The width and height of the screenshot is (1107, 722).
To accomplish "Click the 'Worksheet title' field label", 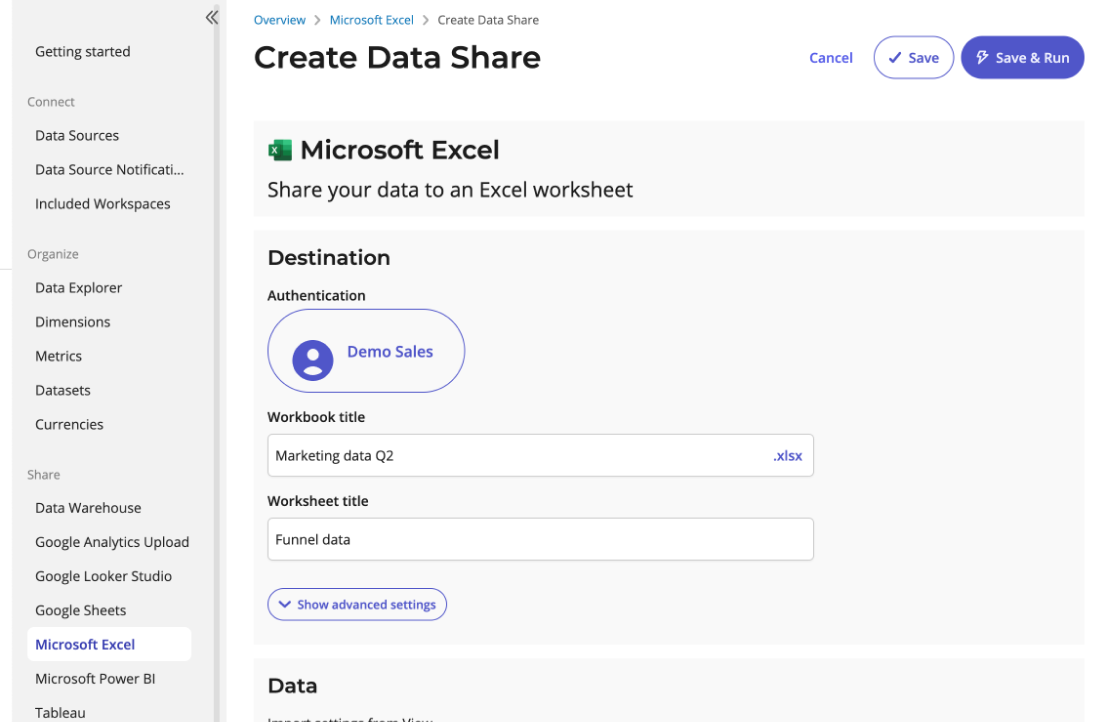I will pyautogui.click(x=318, y=501).
